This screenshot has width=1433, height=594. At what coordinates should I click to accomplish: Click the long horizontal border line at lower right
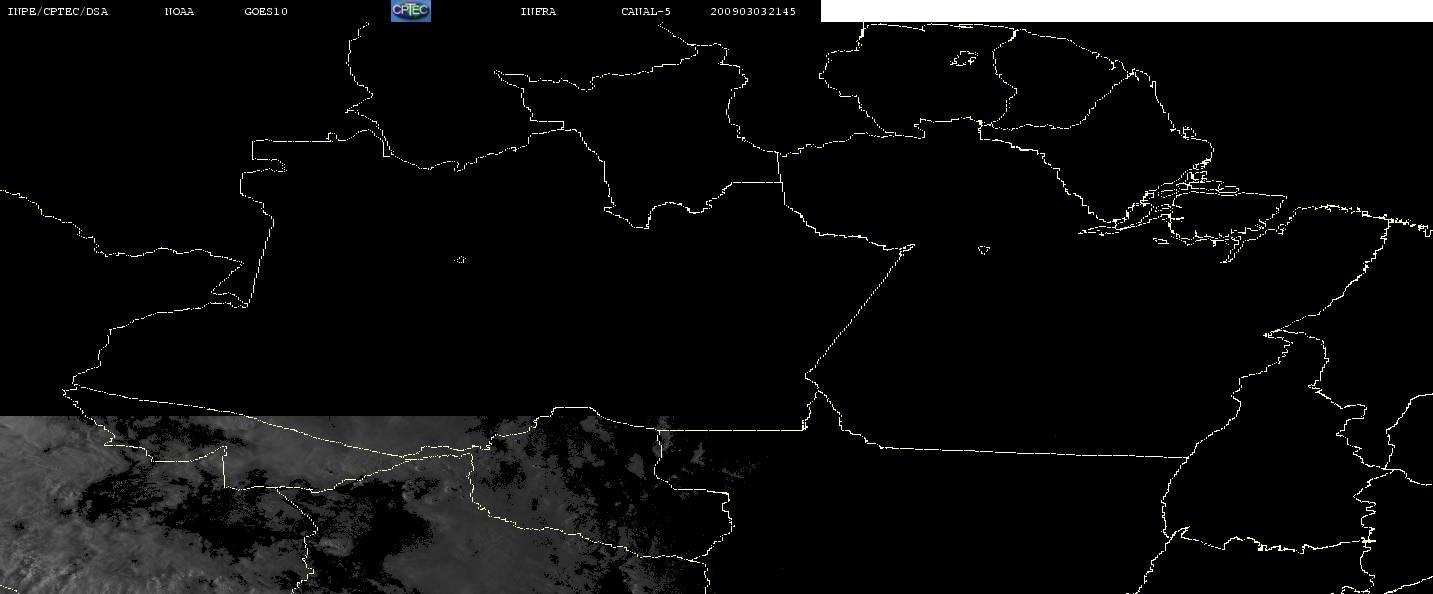pyautogui.click(x=1020, y=451)
